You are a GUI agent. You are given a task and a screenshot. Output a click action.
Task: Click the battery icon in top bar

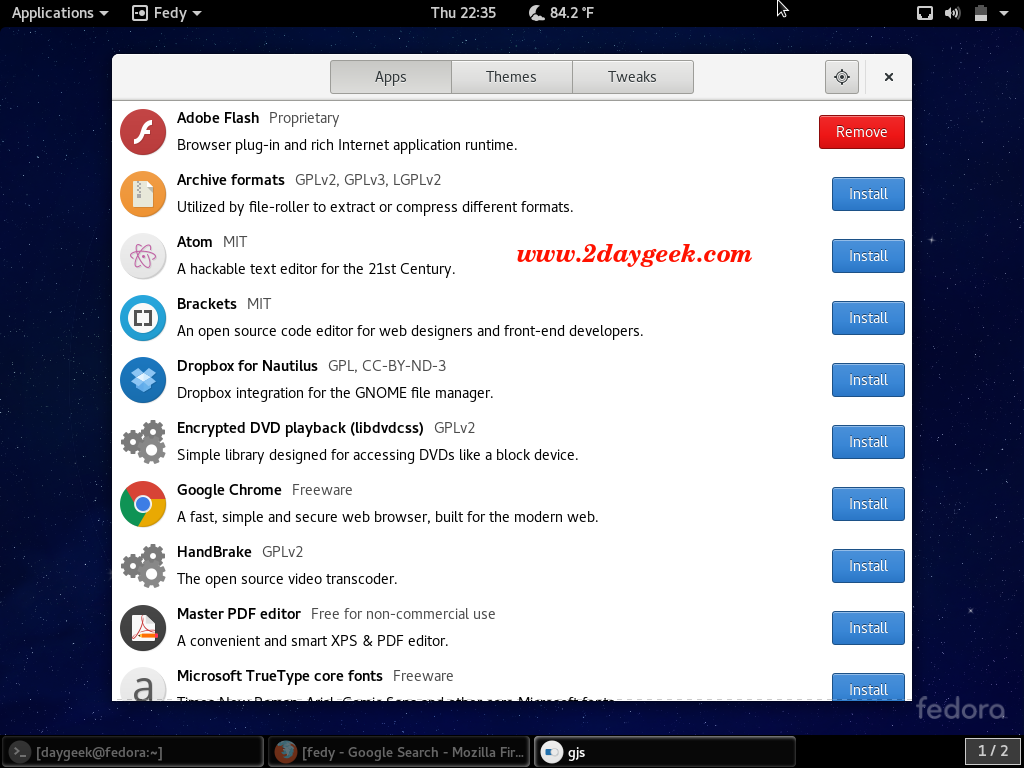pyautogui.click(x=980, y=13)
